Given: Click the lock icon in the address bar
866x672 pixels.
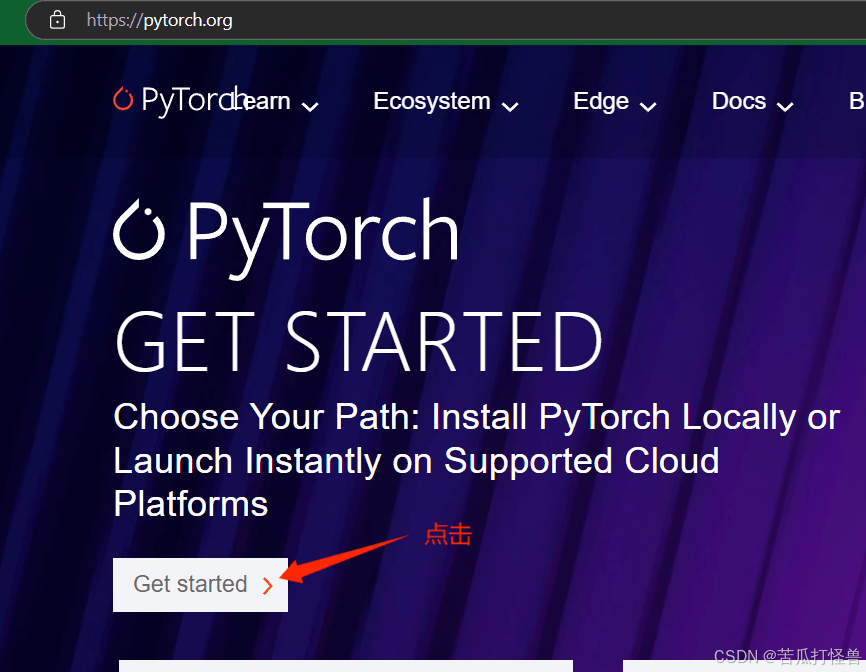Looking at the screenshot, I should (x=57, y=20).
